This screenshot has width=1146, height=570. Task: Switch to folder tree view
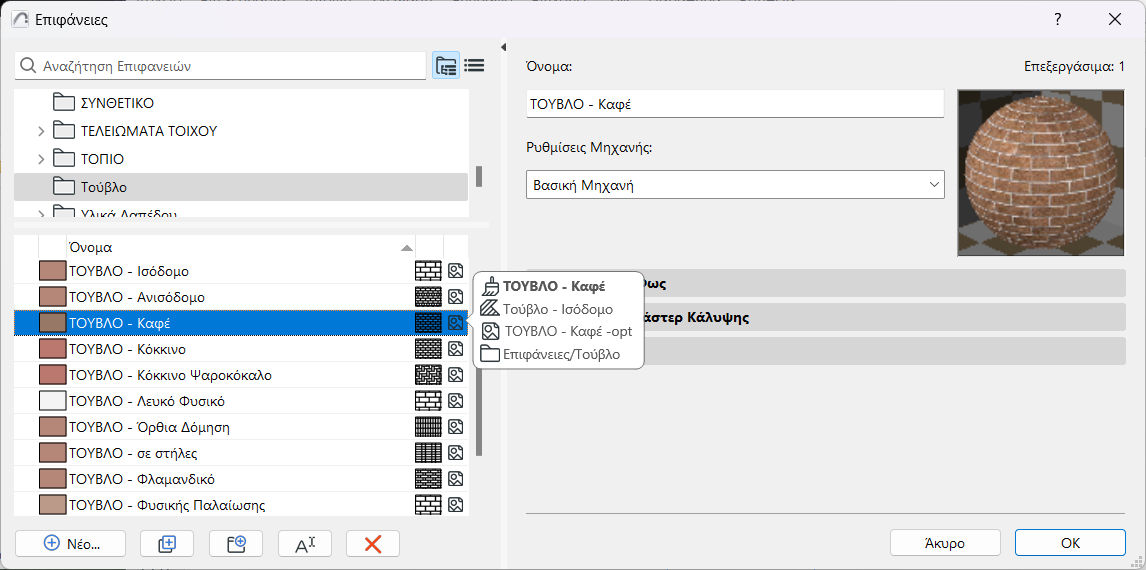click(446, 66)
